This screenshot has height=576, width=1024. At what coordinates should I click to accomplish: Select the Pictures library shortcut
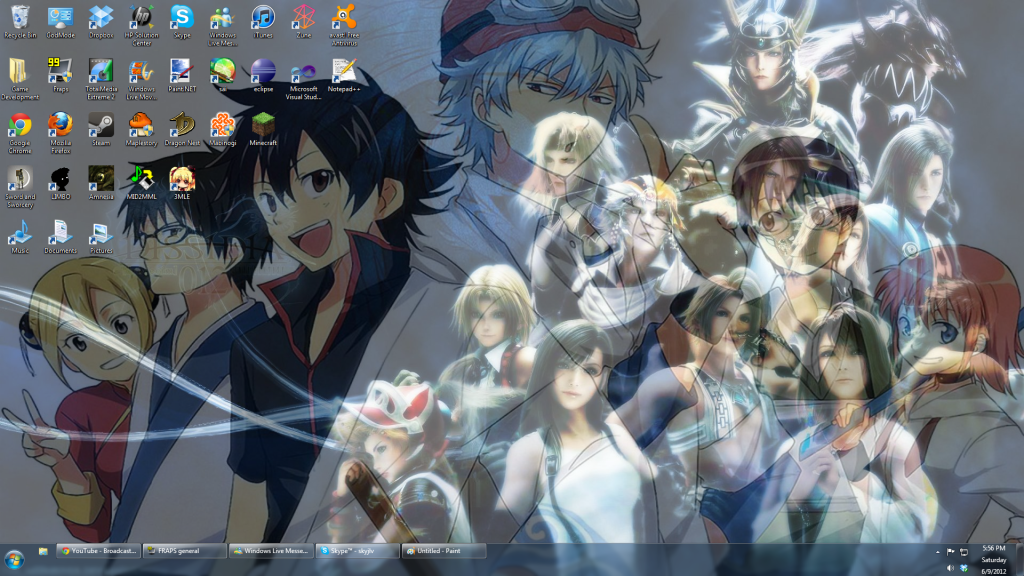tap(101, 236)
